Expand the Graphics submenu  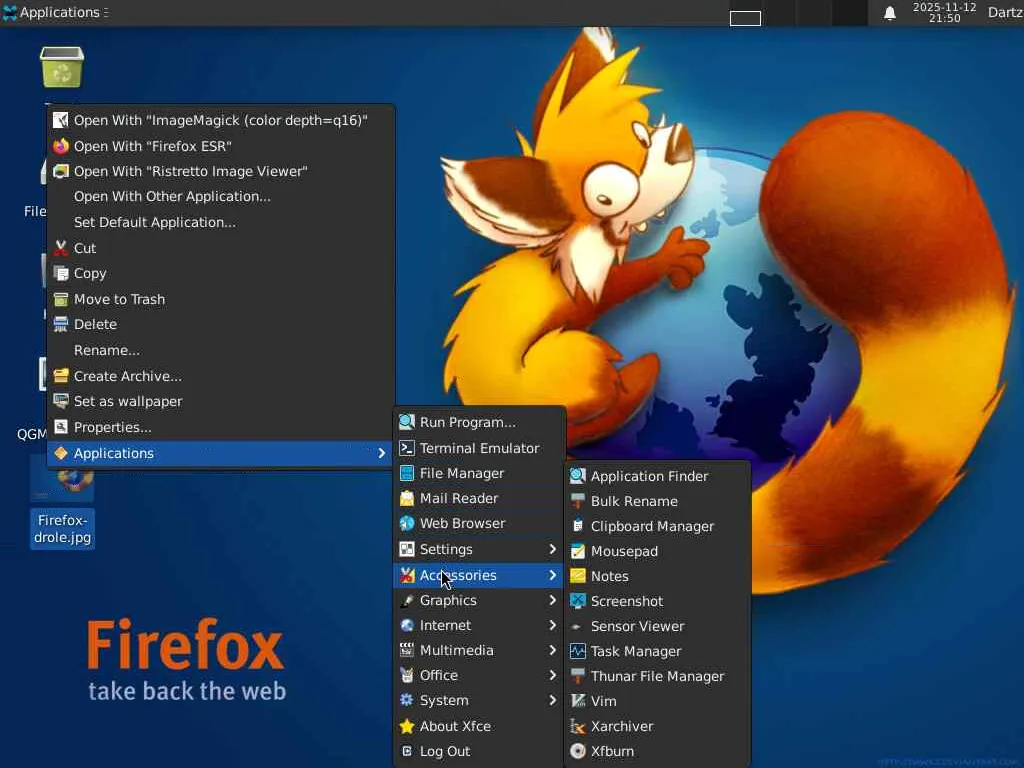[x=478, y=600]
